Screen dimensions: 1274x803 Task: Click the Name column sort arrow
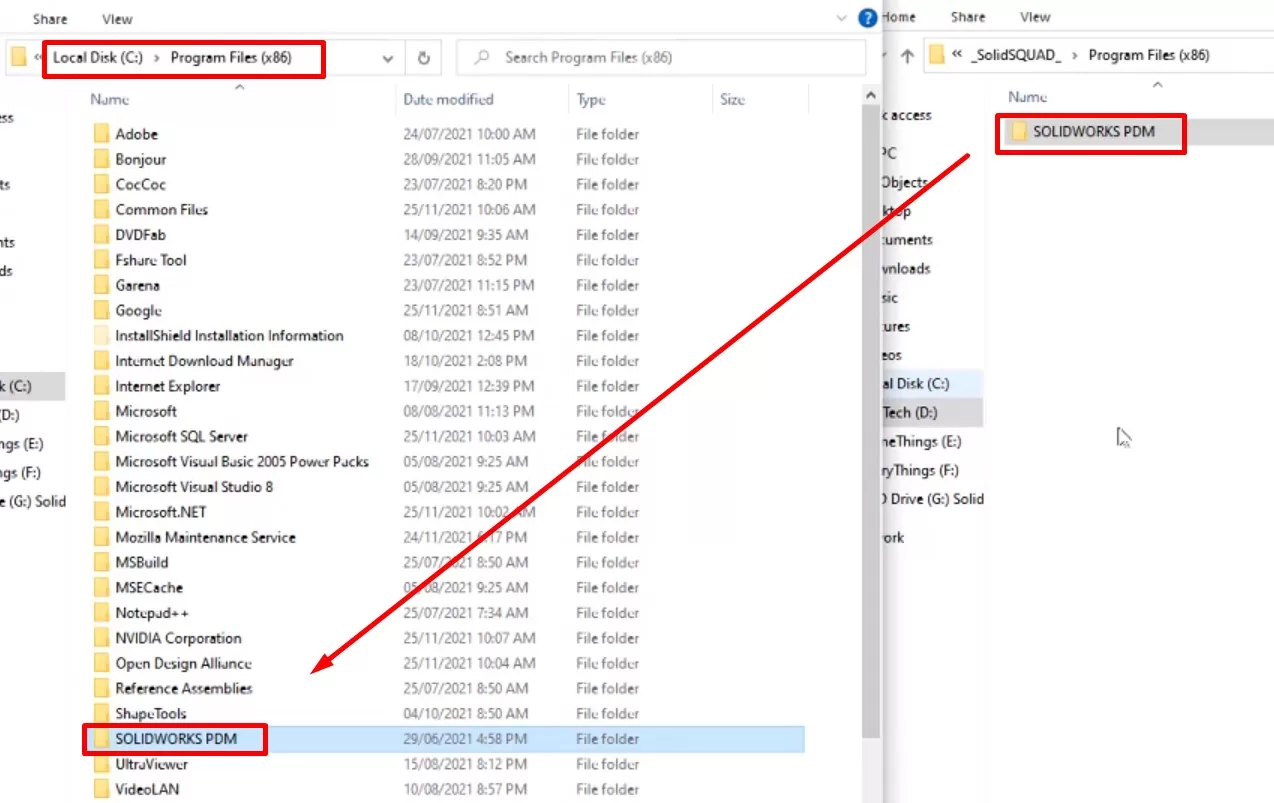[x=239, y=88]
